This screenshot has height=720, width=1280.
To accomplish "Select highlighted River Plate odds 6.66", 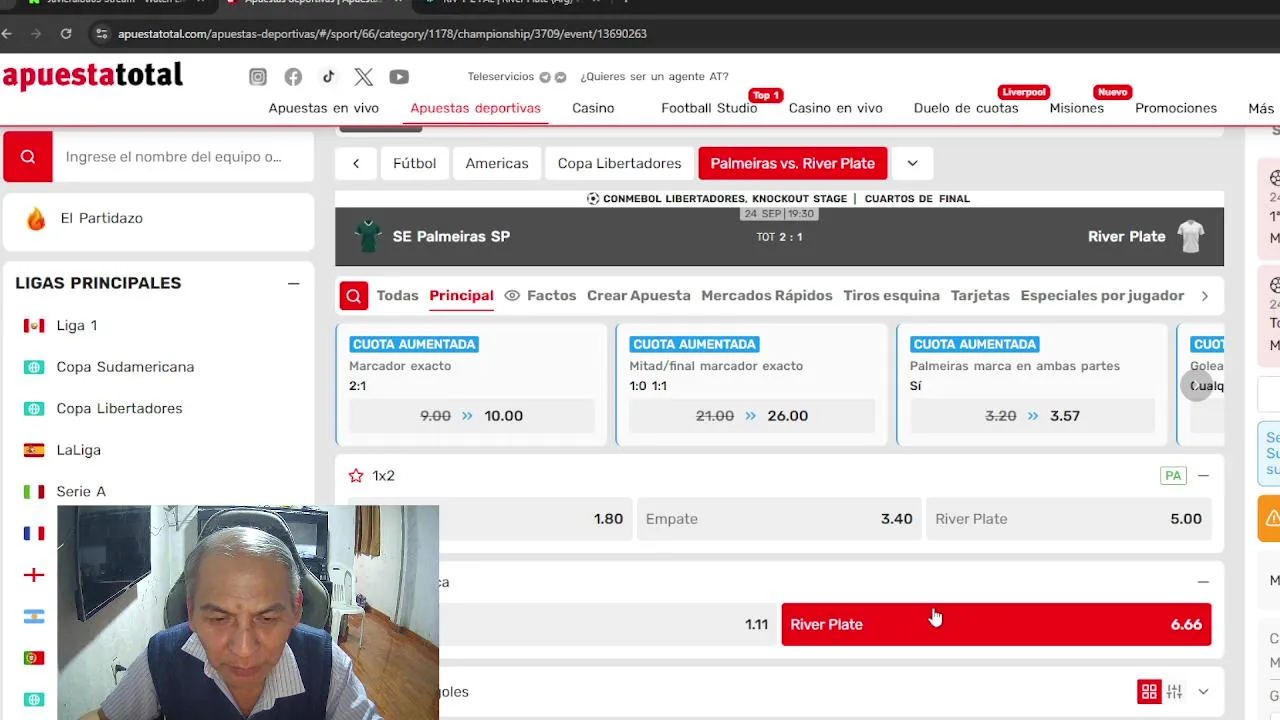I will point(996,624).
